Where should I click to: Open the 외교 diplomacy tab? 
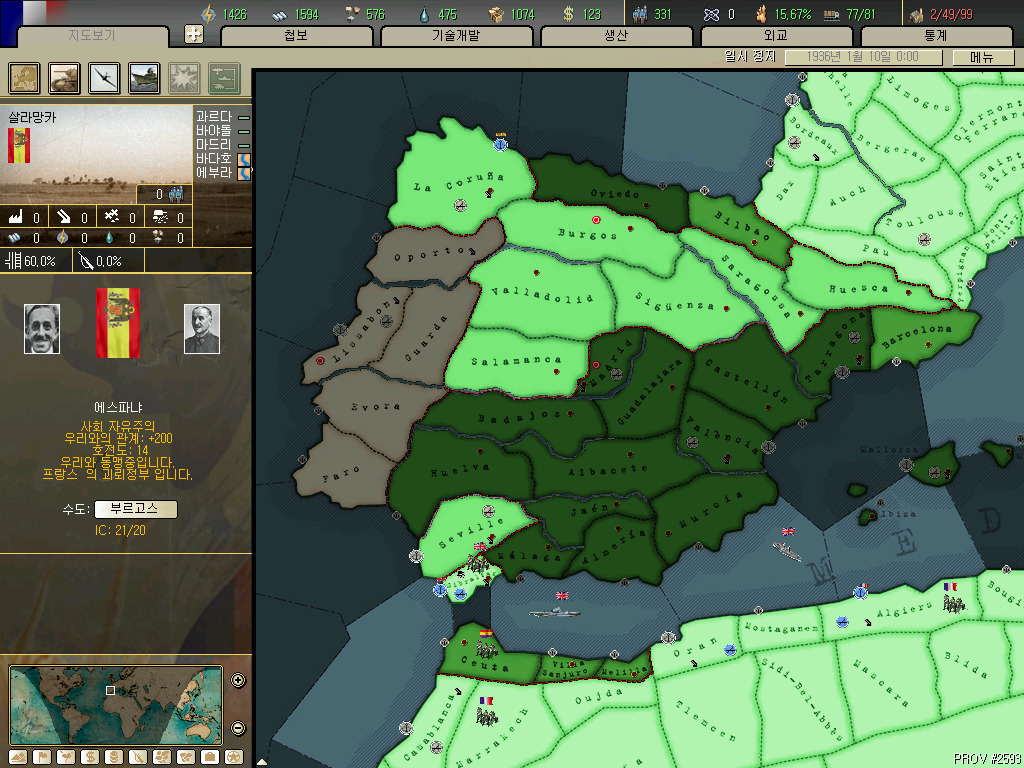pos(776,36)
